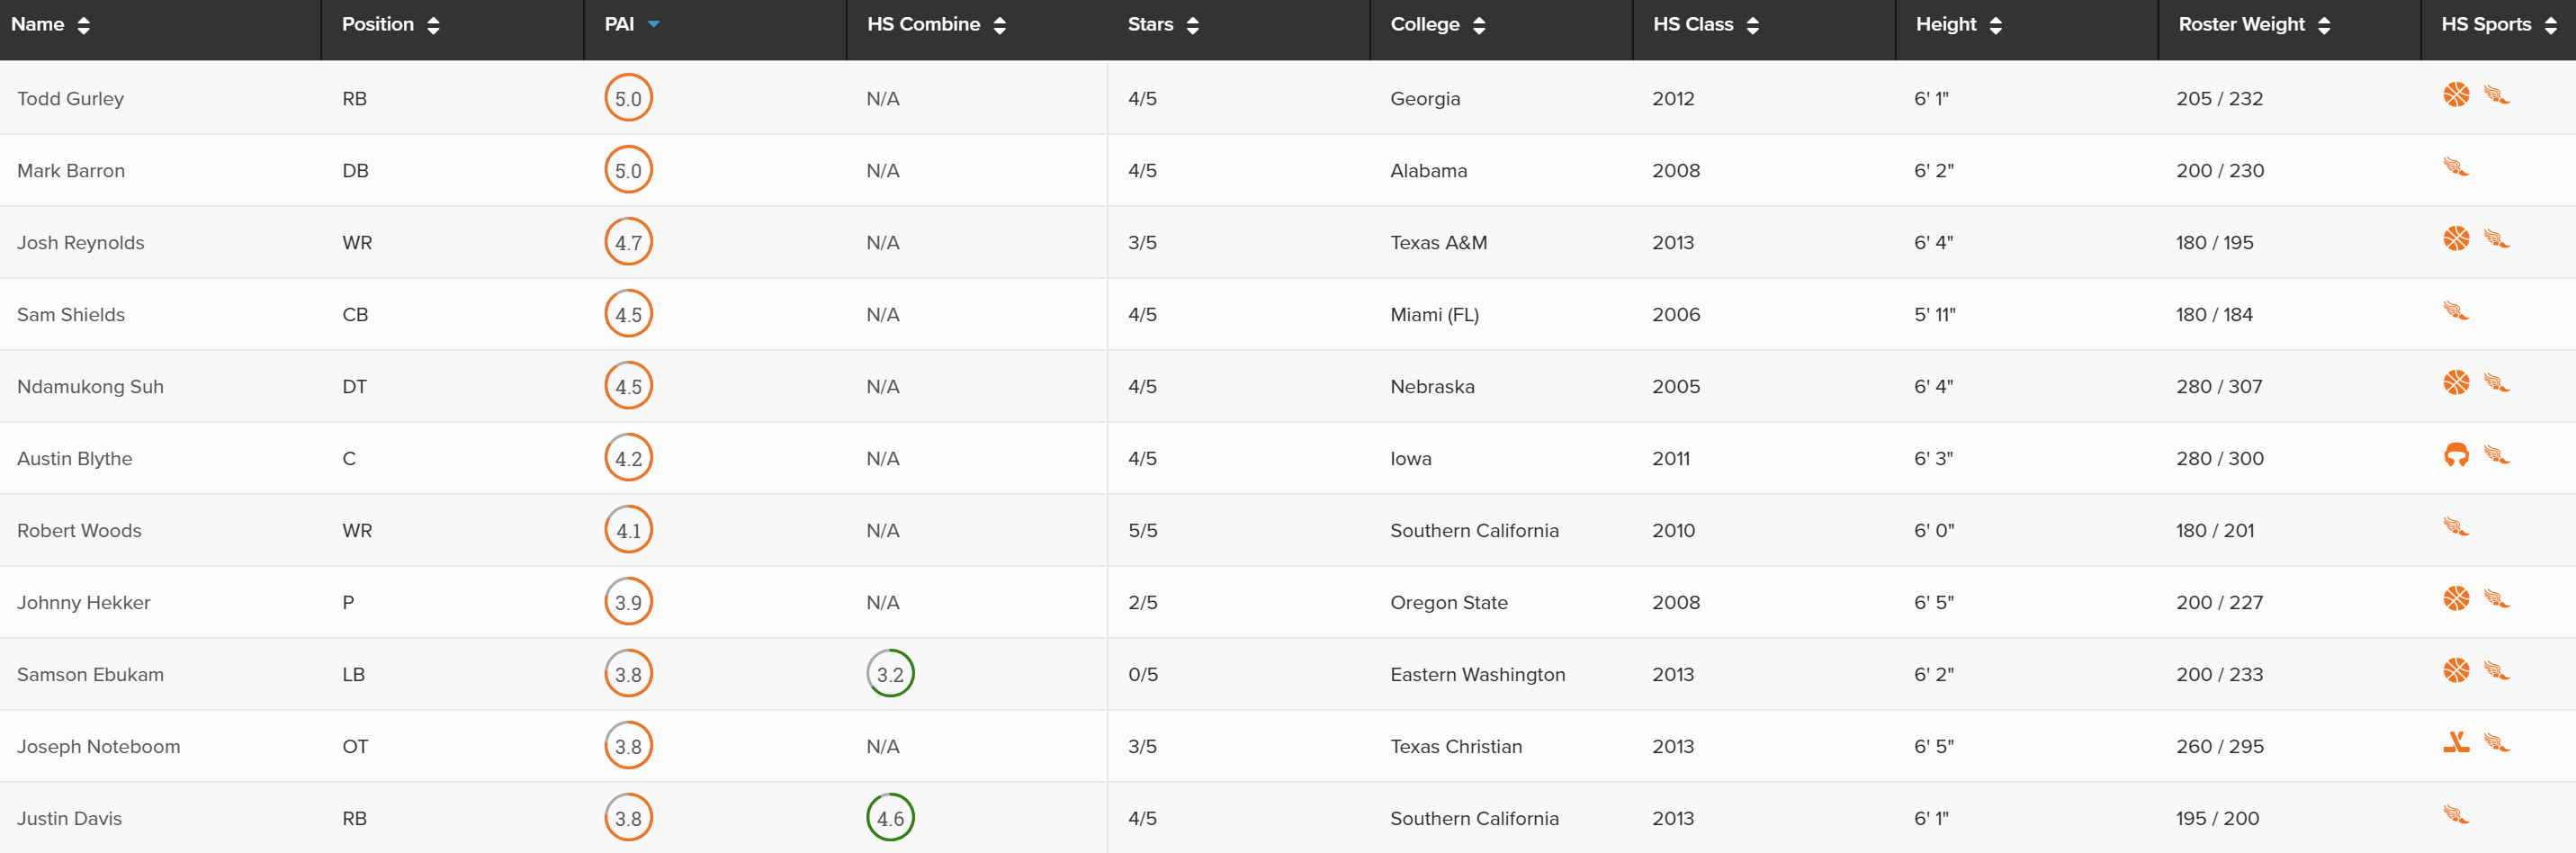Click Texas Christian college cell
The width and height of the screenshot is (2576, 853).
click(x=1456, y=747)
